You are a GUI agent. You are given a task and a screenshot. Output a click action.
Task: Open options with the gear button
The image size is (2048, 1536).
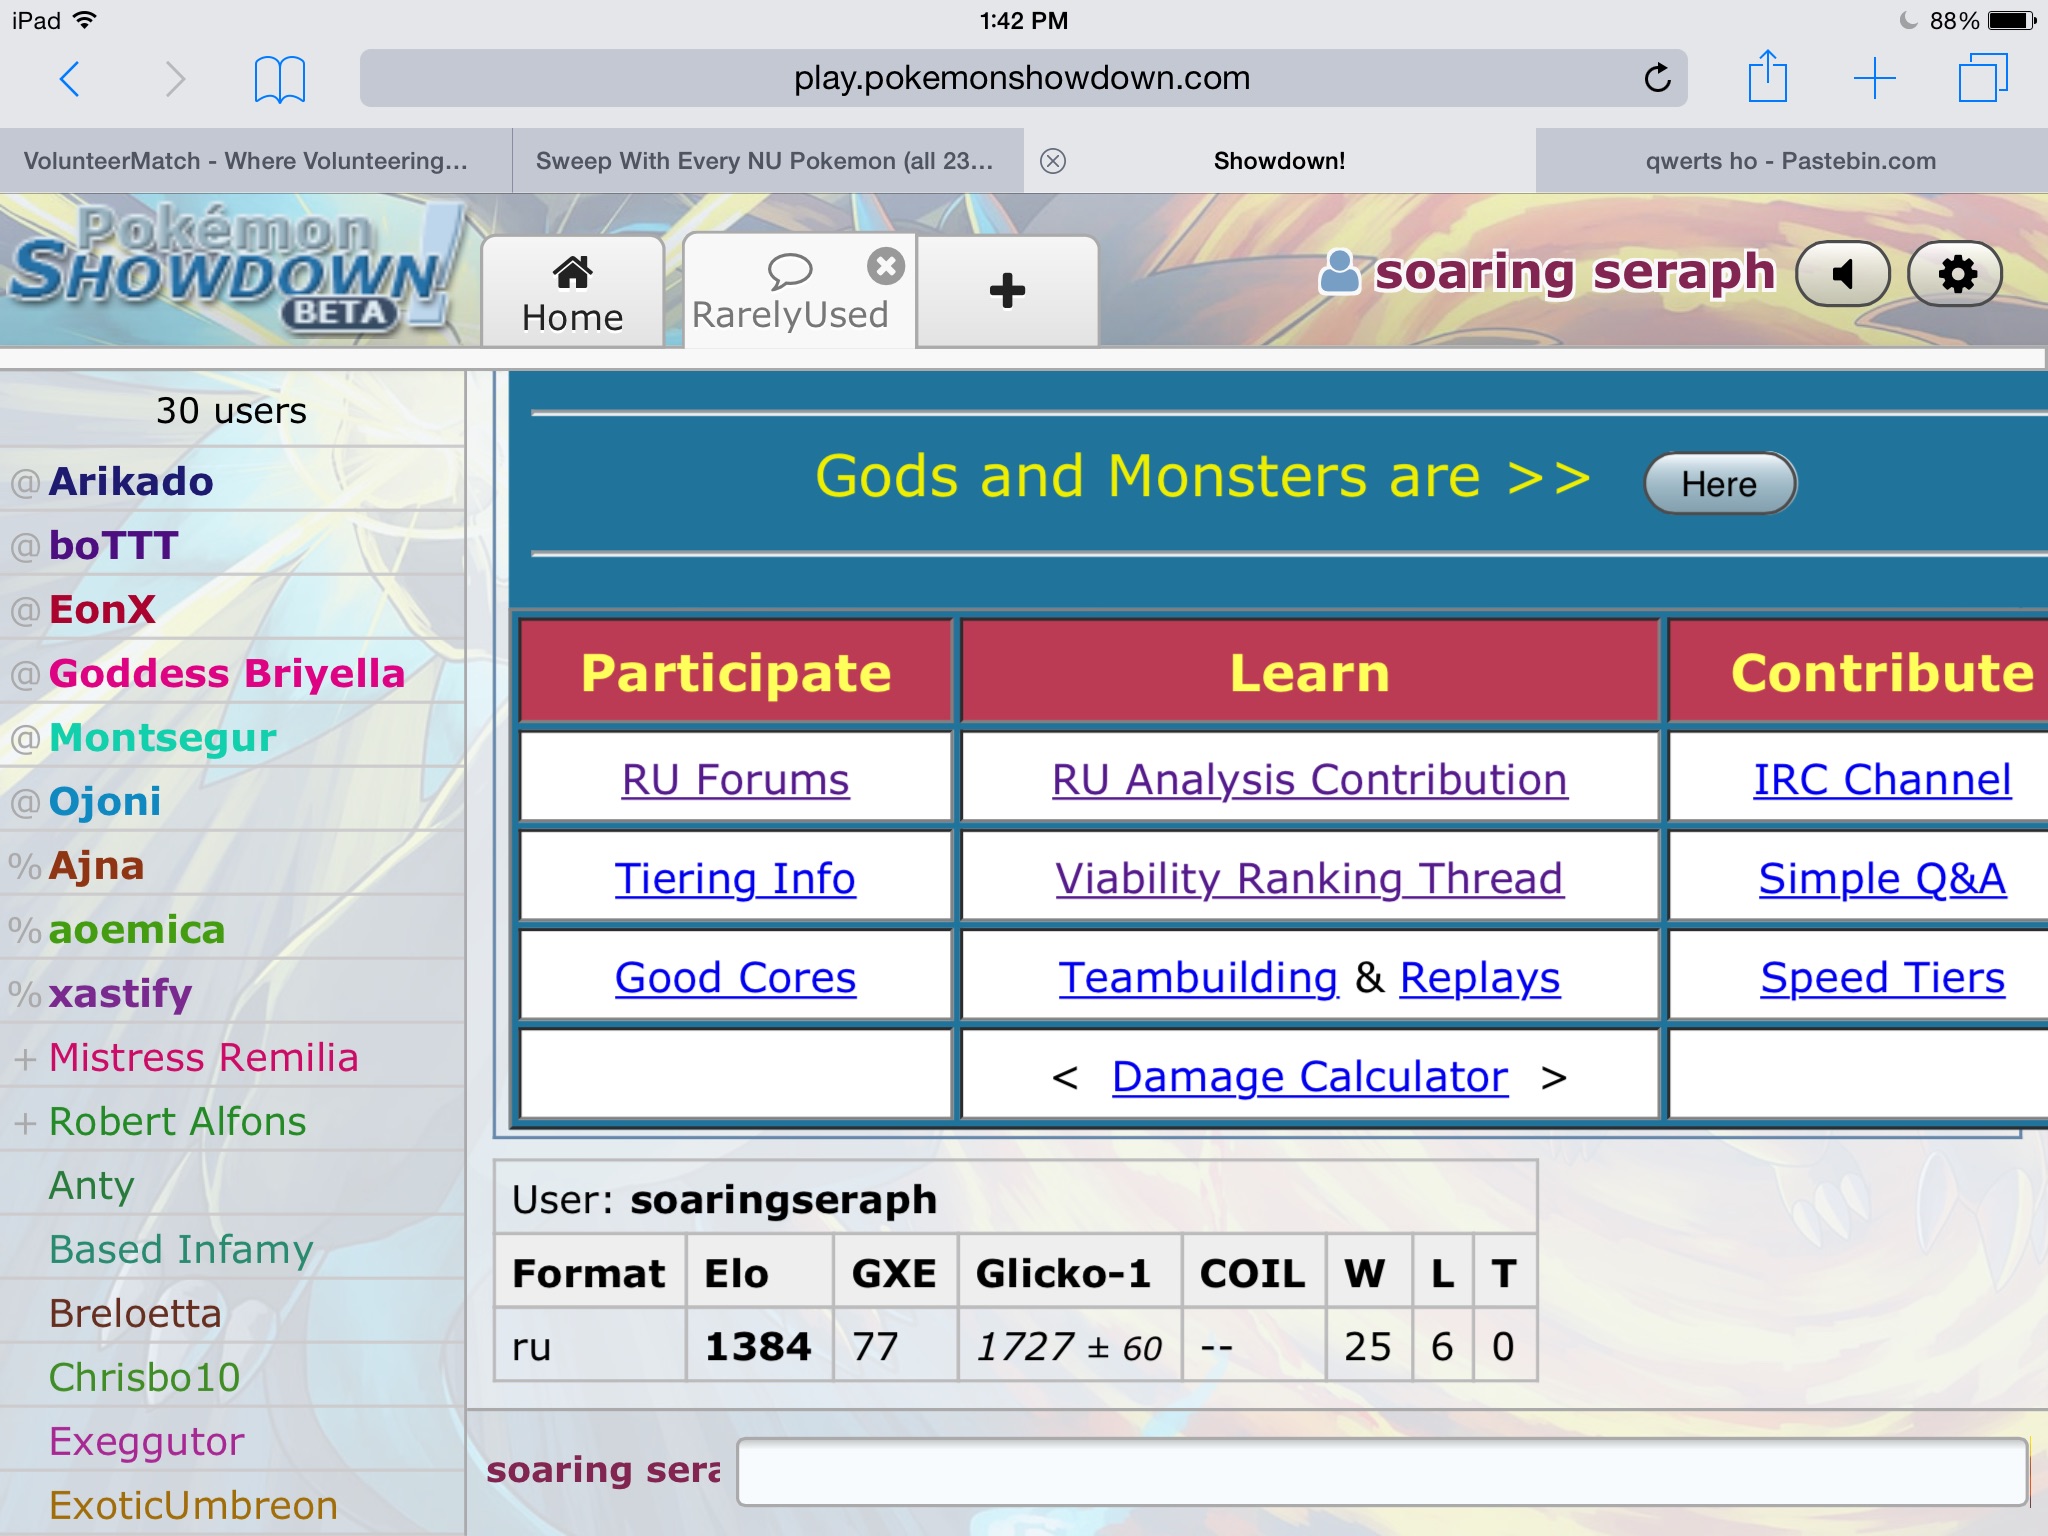(1956, 273)
